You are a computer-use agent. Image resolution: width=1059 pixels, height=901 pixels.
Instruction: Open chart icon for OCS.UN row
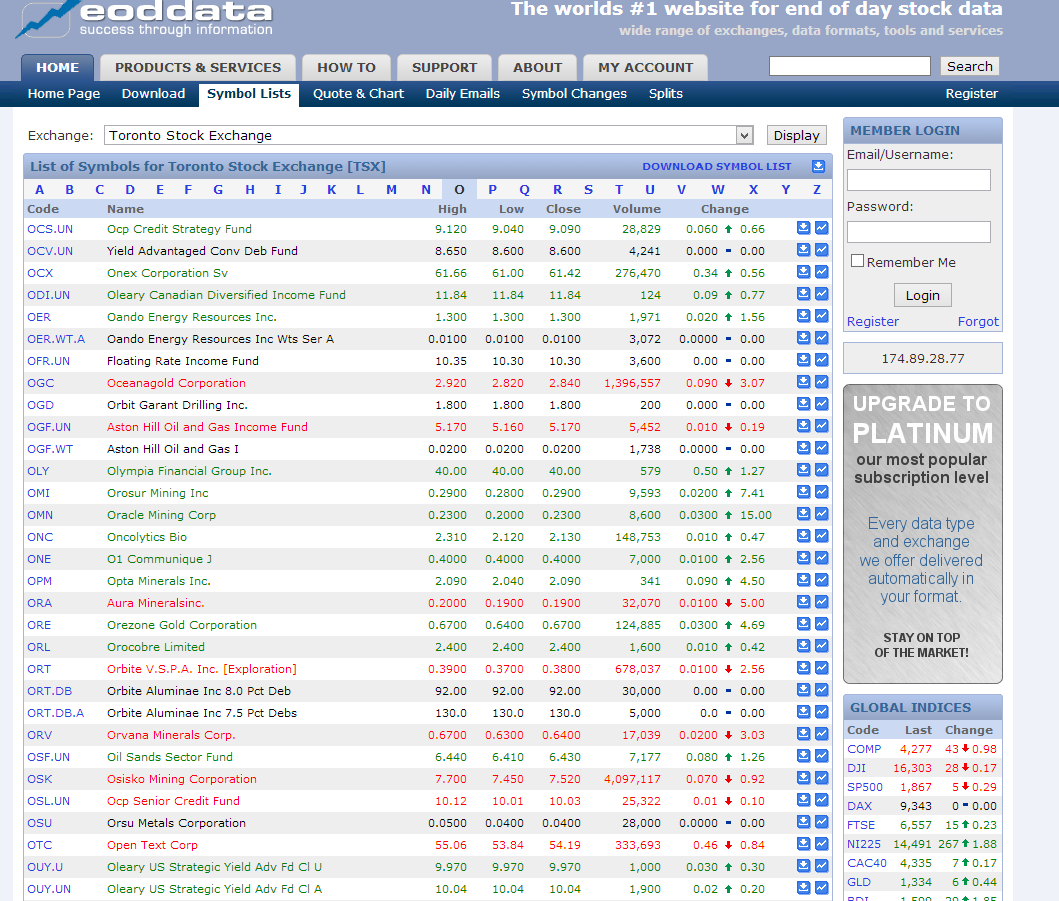coord(821,228)
